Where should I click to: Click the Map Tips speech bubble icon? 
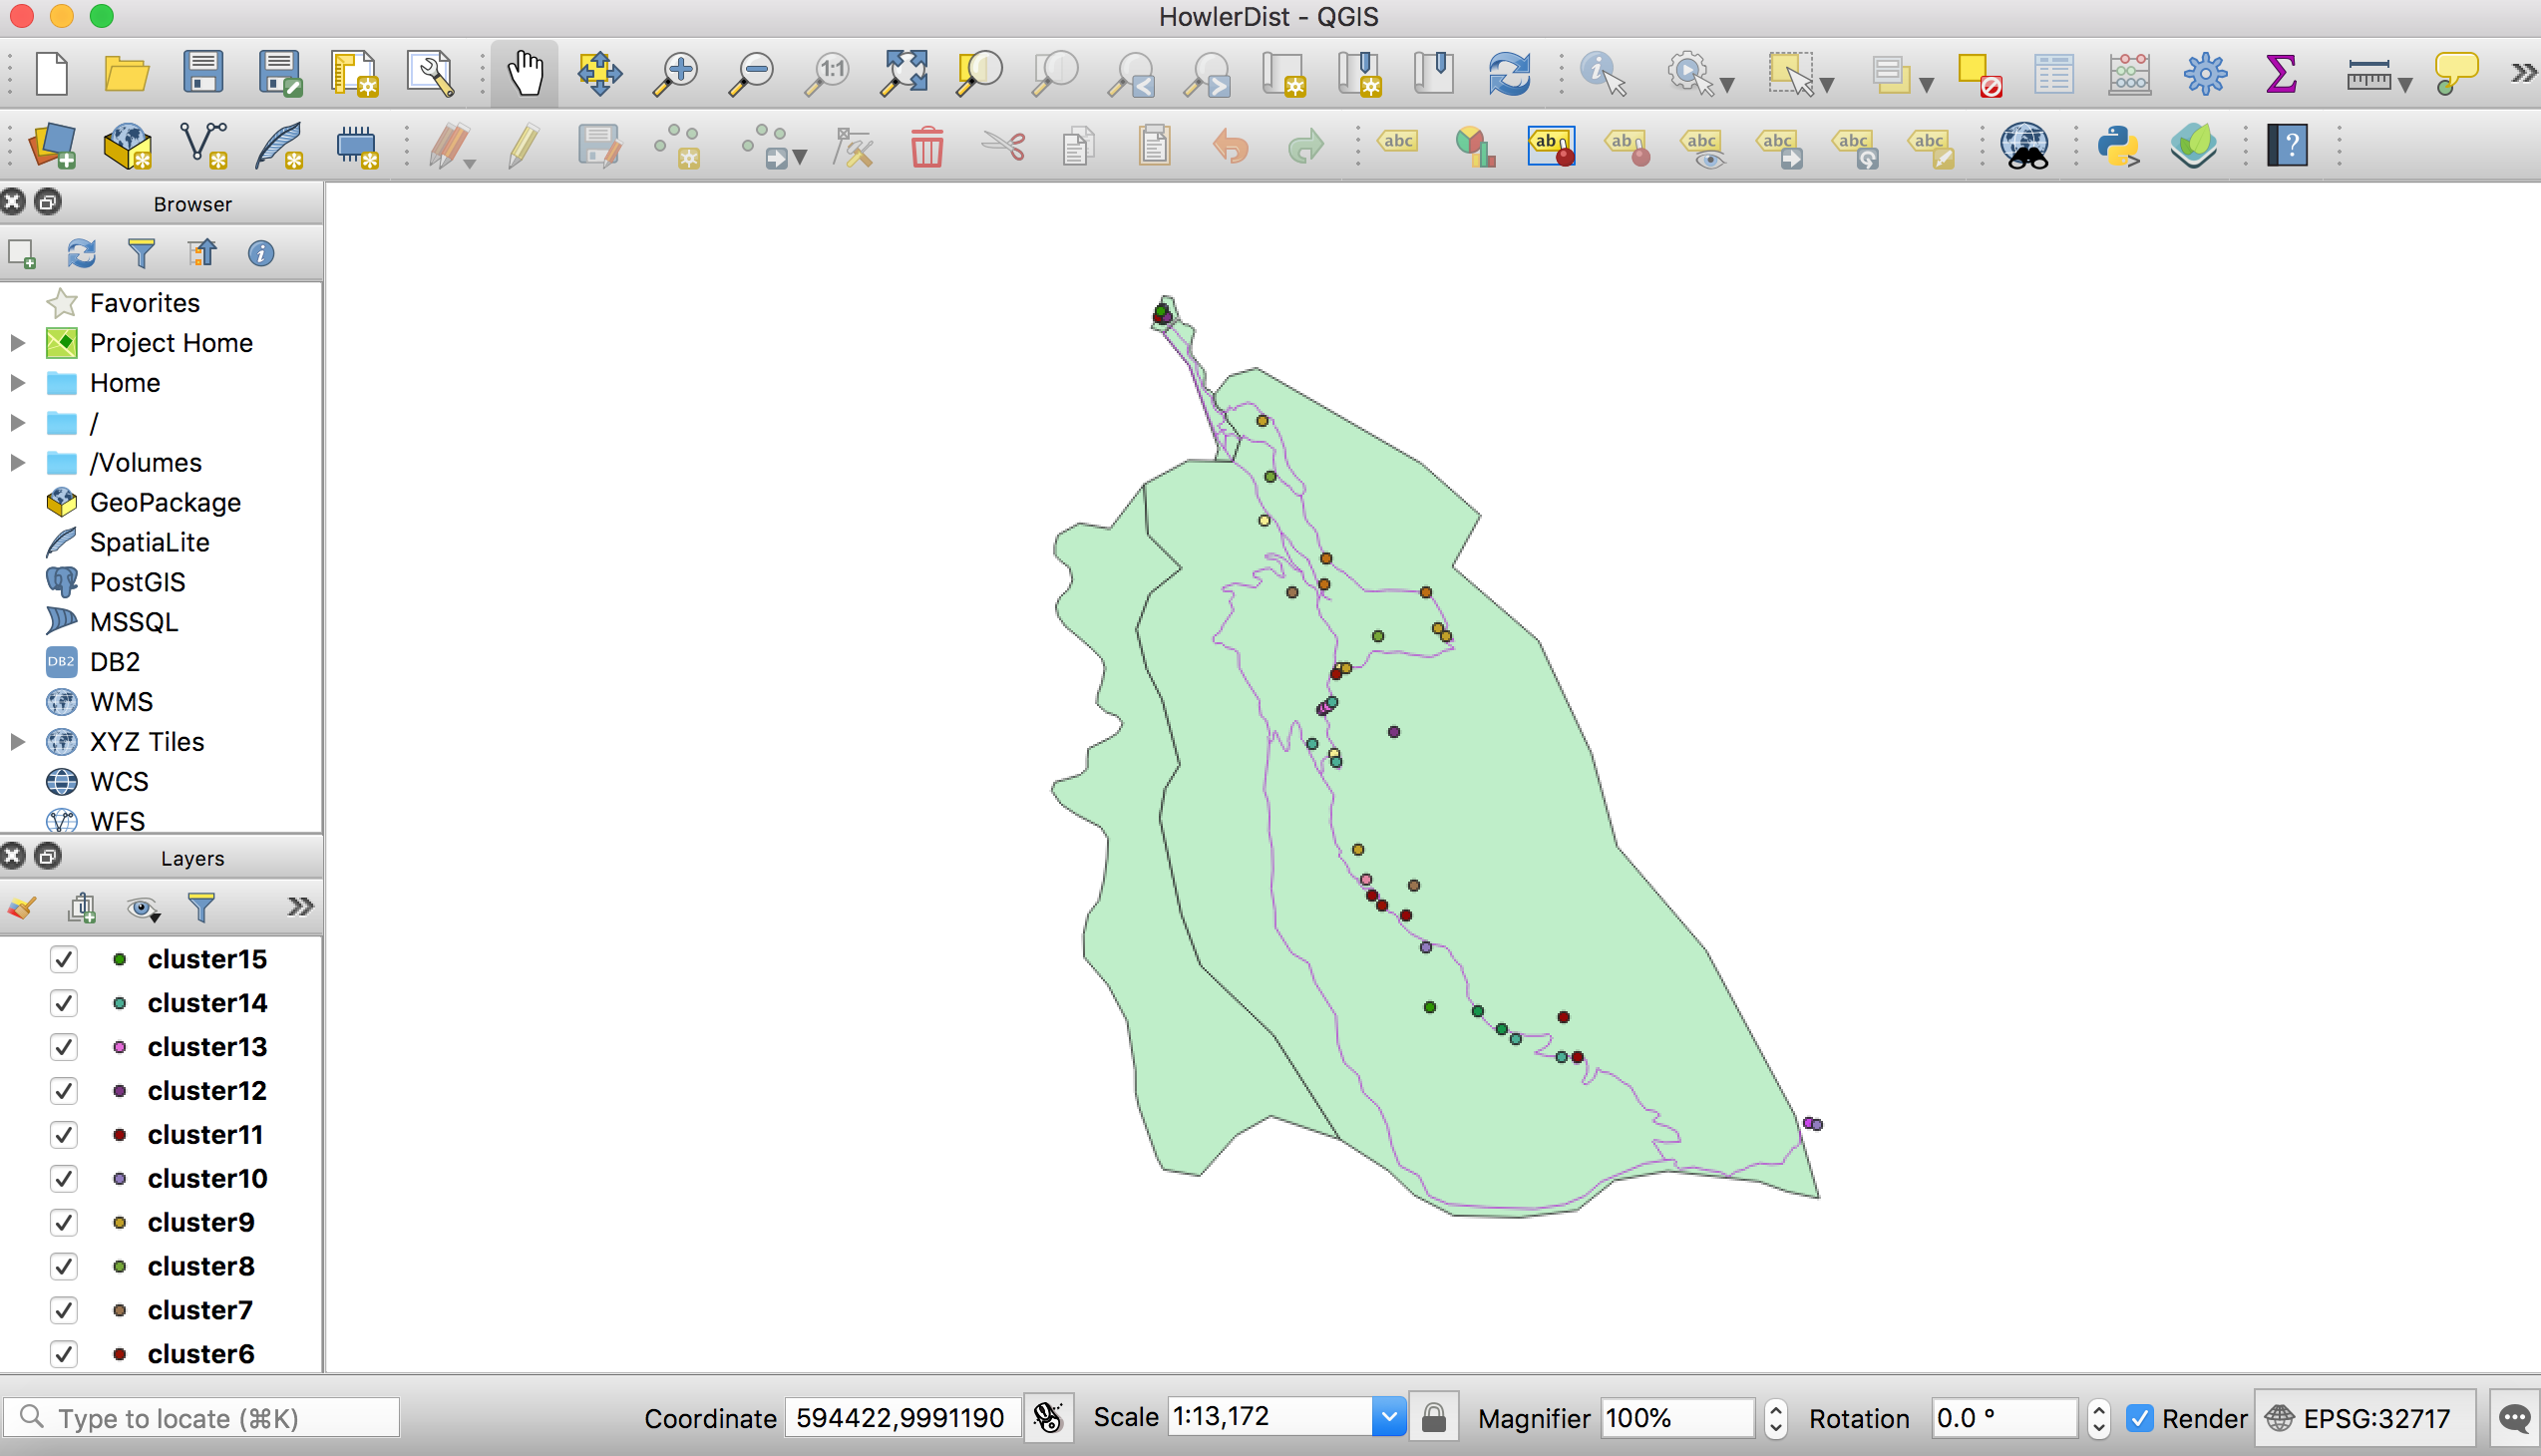(2455, 73)
